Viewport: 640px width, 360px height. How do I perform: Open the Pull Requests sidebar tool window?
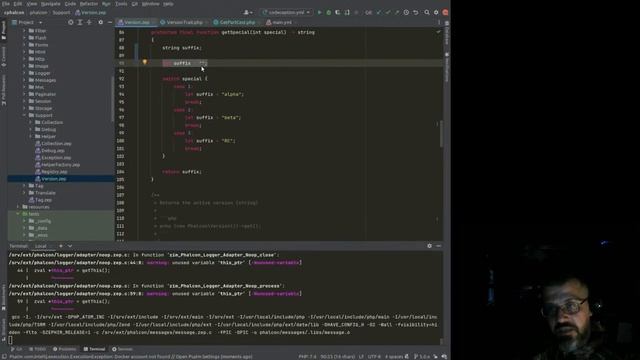click(x=4, y=90)
